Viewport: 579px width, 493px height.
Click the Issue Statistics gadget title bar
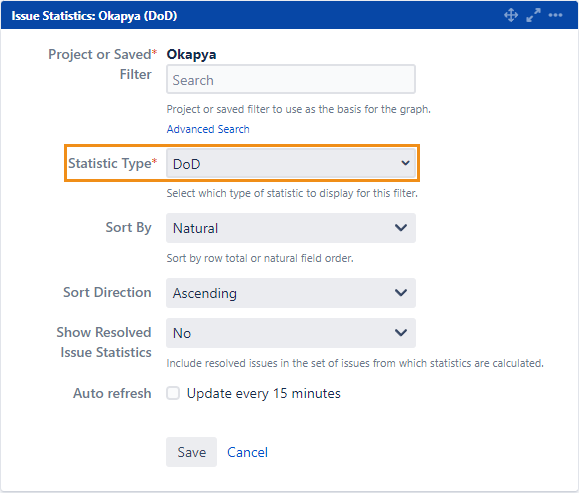tap(290, 16)
